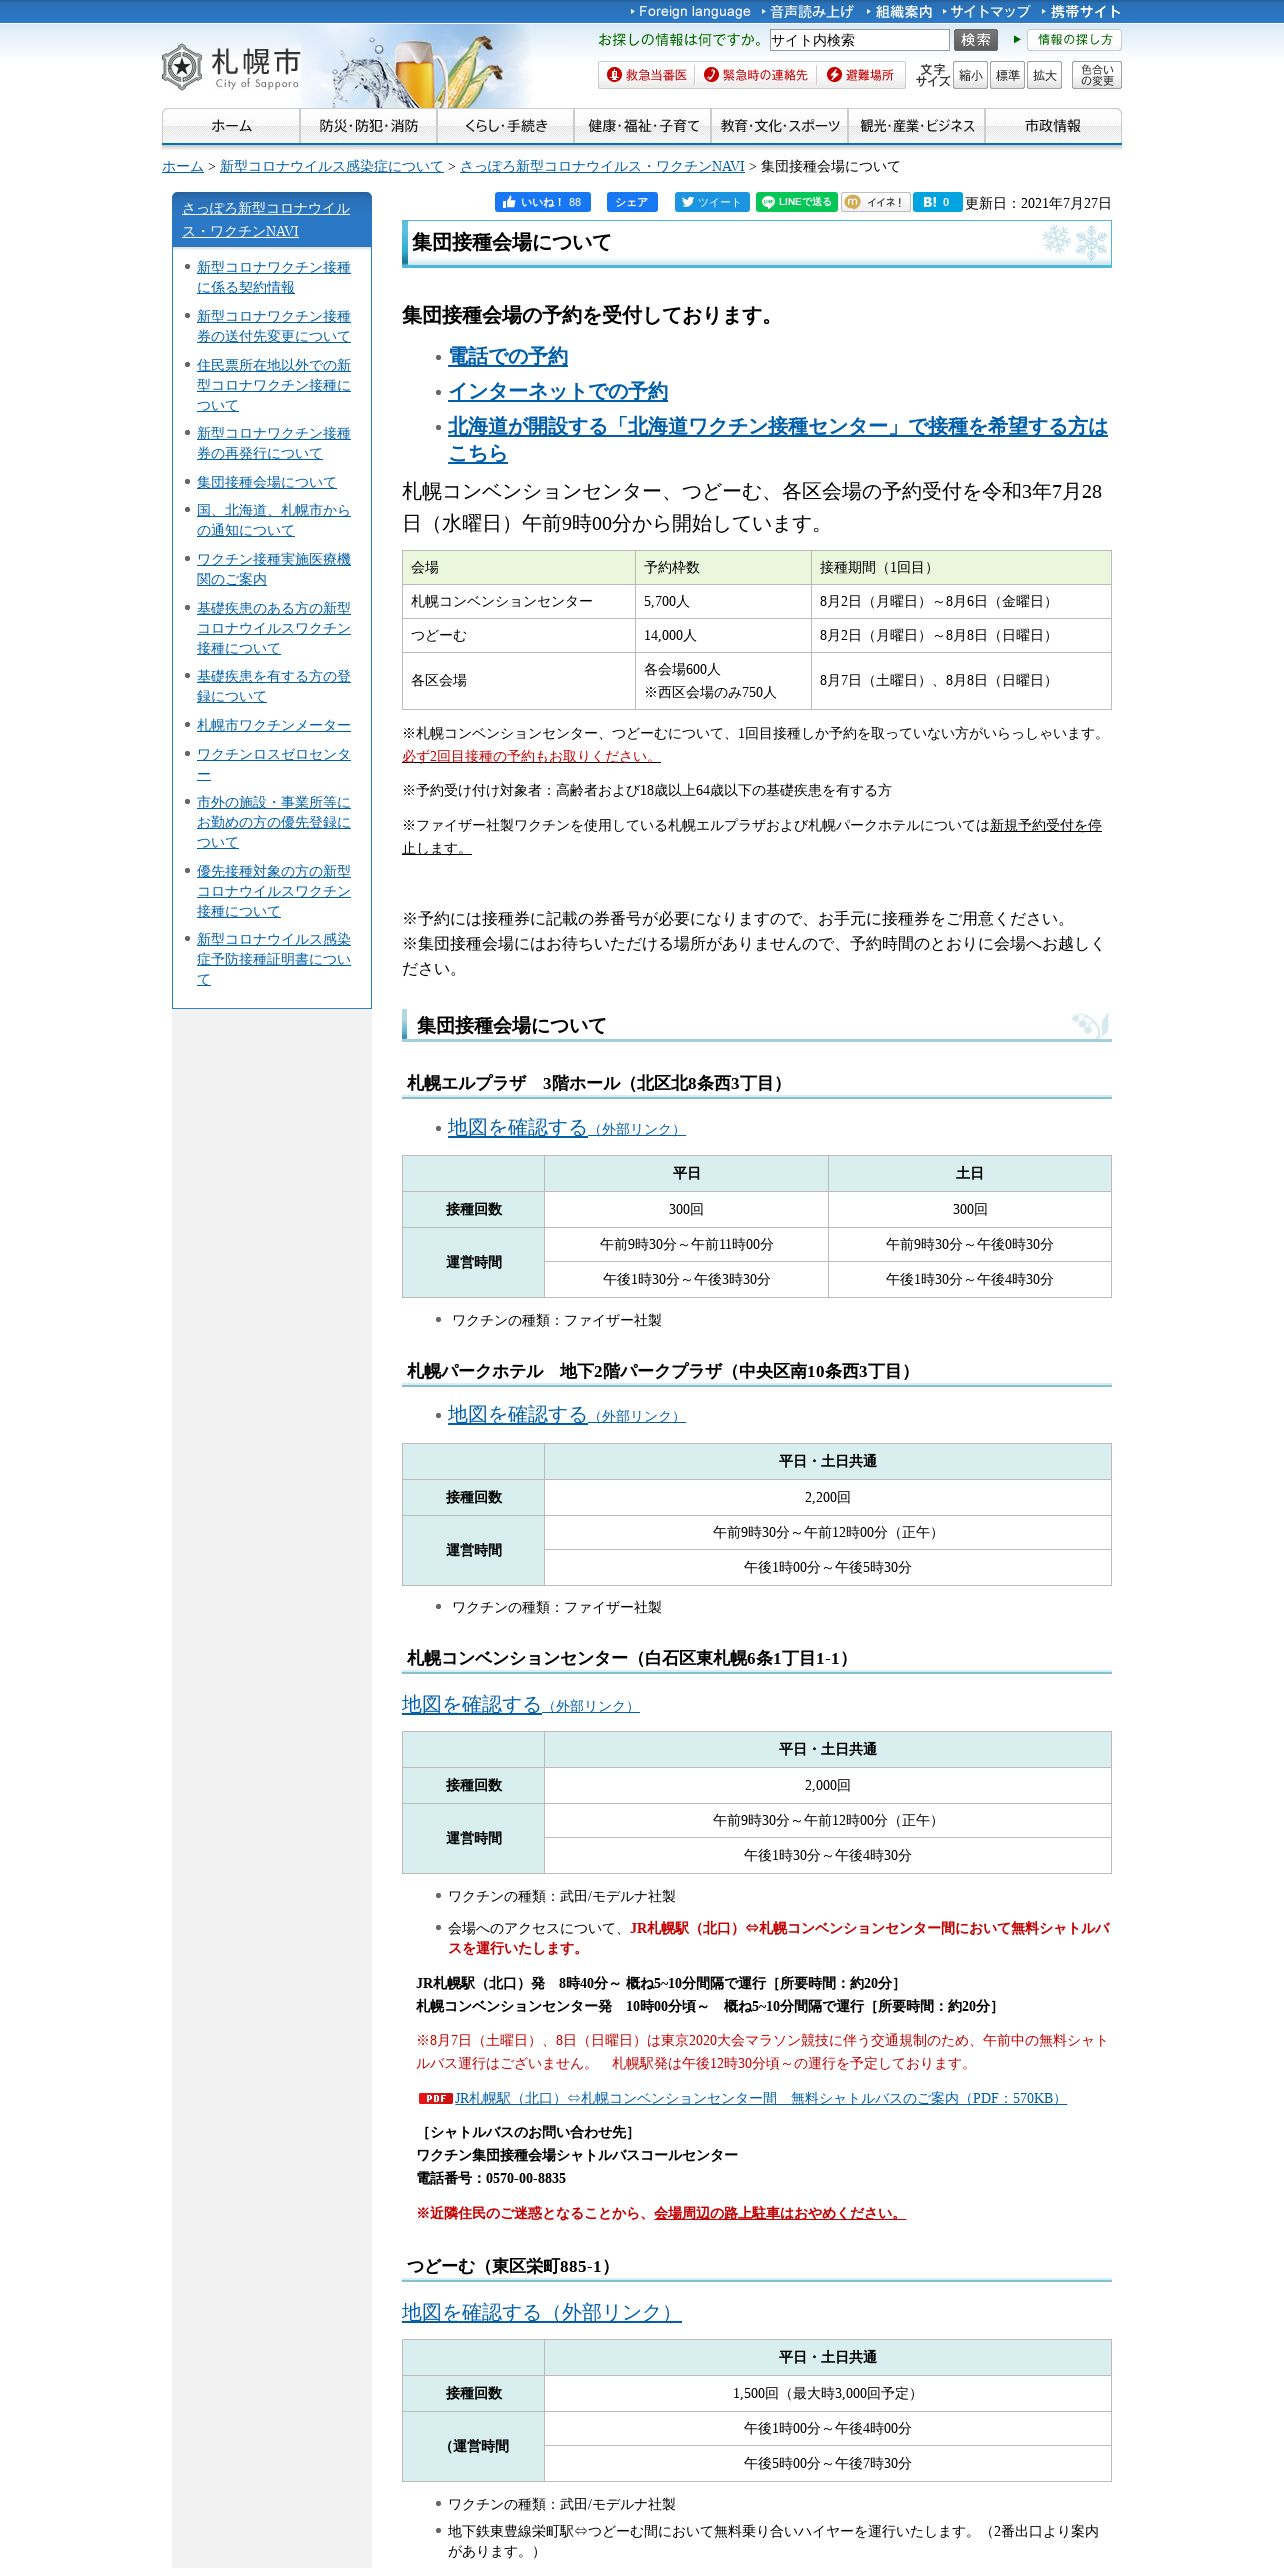The height and width of the screenshot is (2568, 1284).
Task: Open 緊急時の連絡先 button
Action: click(x=755, y=75)
